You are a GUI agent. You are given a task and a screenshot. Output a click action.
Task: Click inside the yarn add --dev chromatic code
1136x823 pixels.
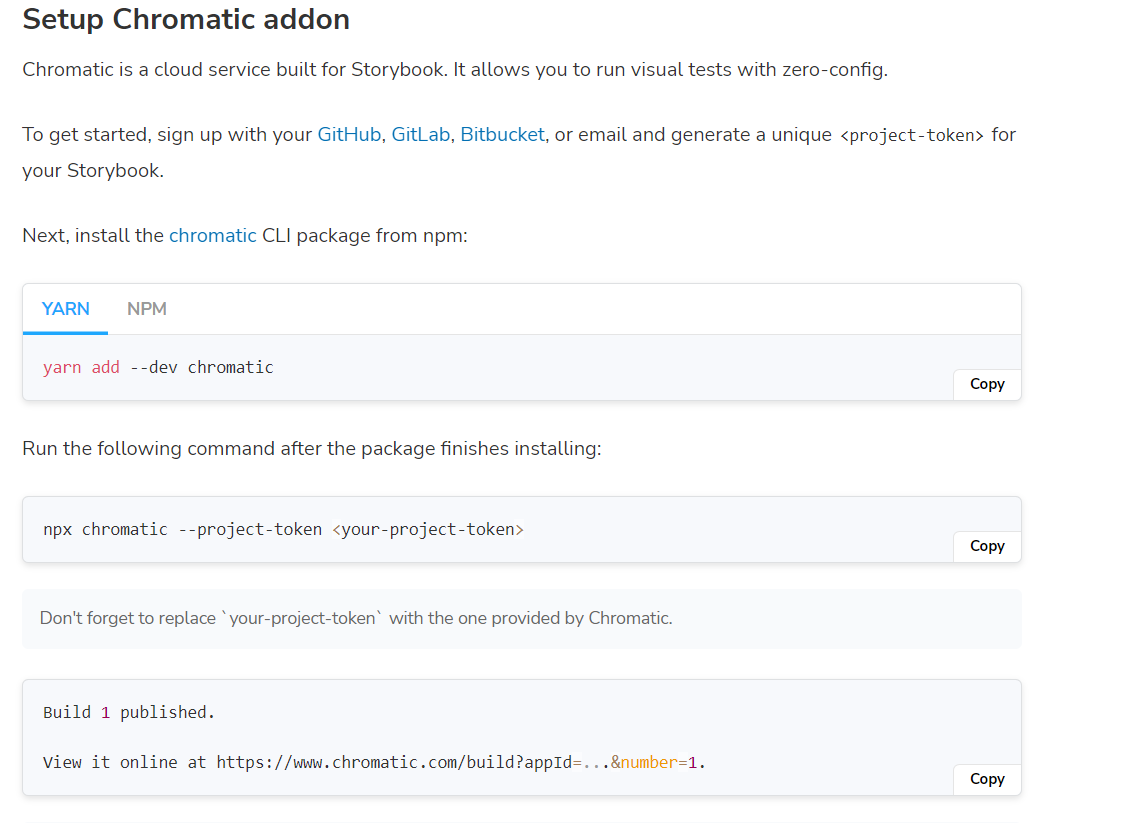tap(158, 367)
